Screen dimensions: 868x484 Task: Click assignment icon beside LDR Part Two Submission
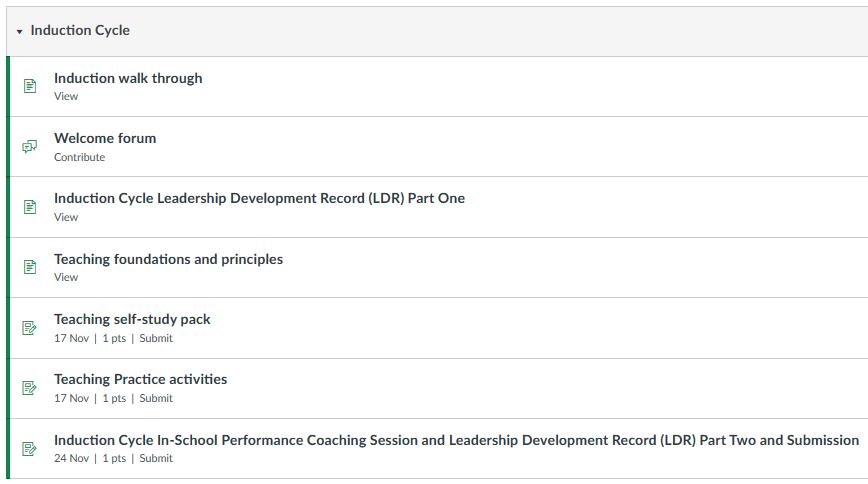coord(30,448)
